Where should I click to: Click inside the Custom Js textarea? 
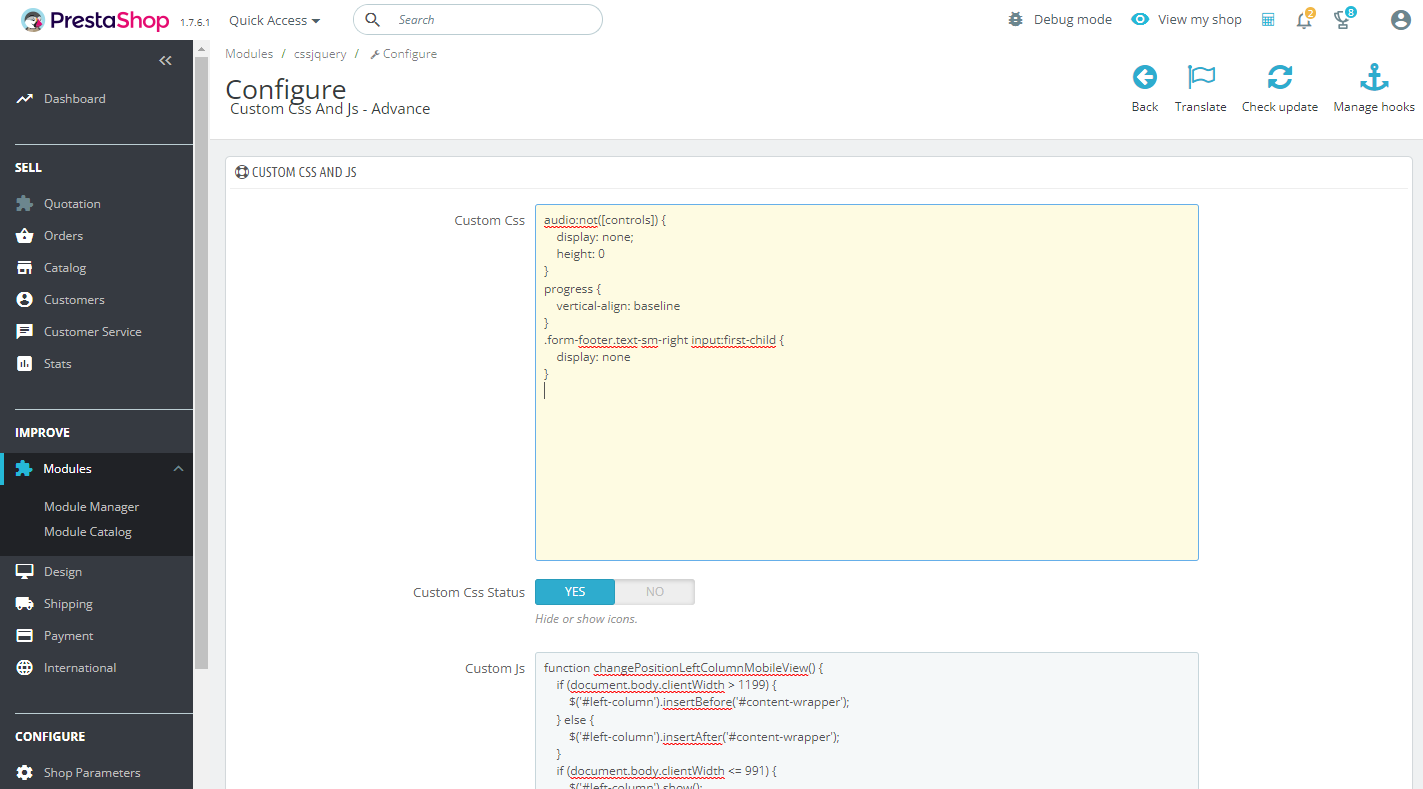click(866, 721)
